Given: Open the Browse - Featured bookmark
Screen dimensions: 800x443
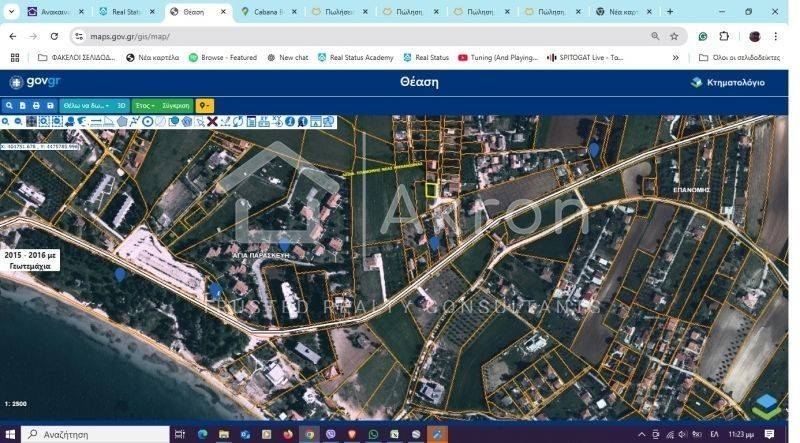Looking at the screenshot, I should pyautogui.click(x=223, y=57).
